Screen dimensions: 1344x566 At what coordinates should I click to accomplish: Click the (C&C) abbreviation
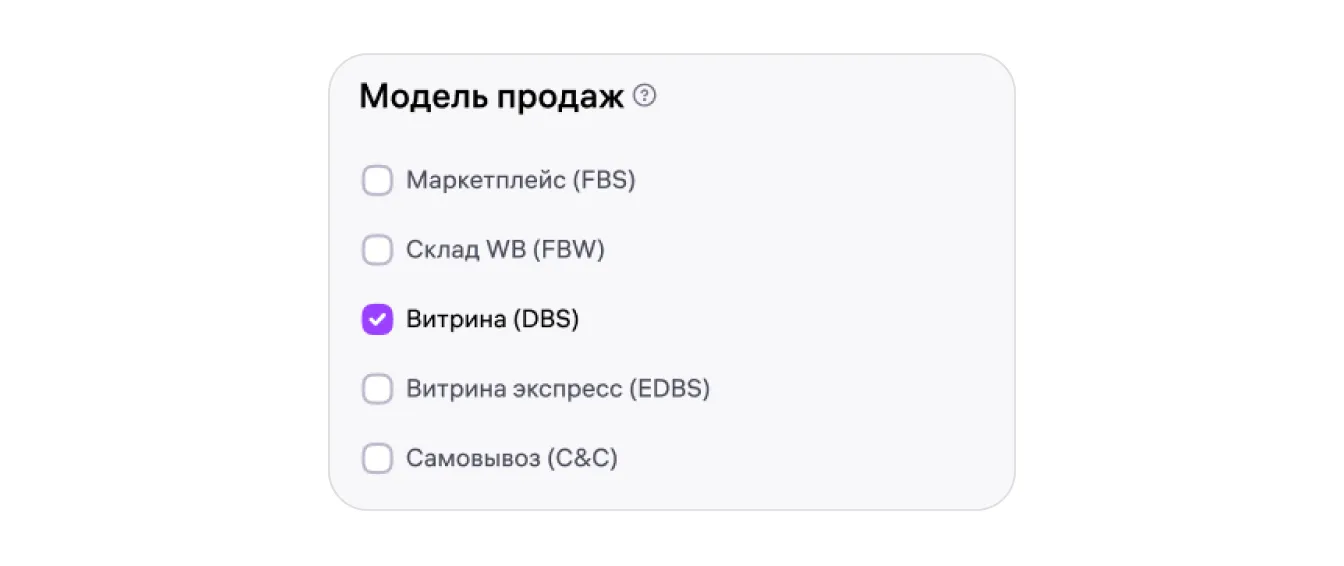(583, 459)
